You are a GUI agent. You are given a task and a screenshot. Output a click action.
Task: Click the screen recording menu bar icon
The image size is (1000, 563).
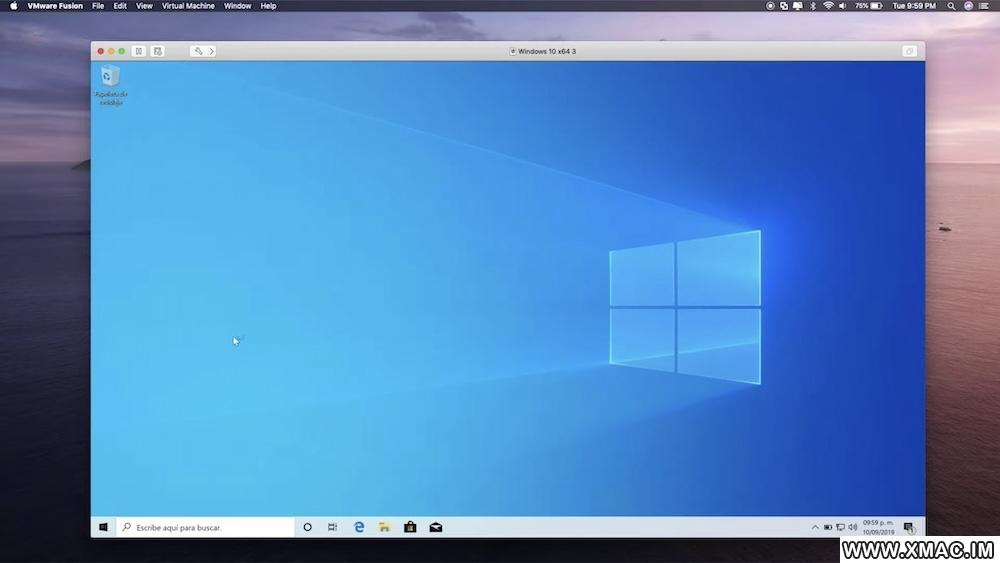(770, 6)
